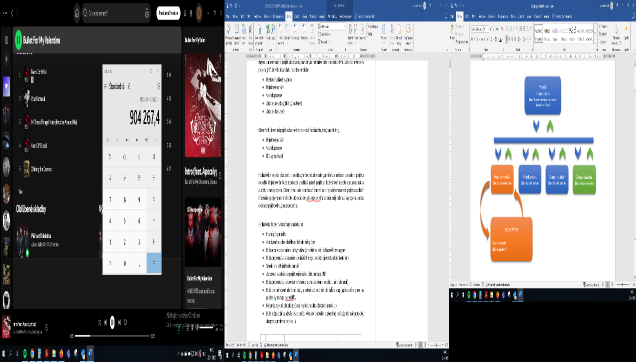Click Format Painter in right Word window
This screenshot has height=362, width=636.
point(462,42)
